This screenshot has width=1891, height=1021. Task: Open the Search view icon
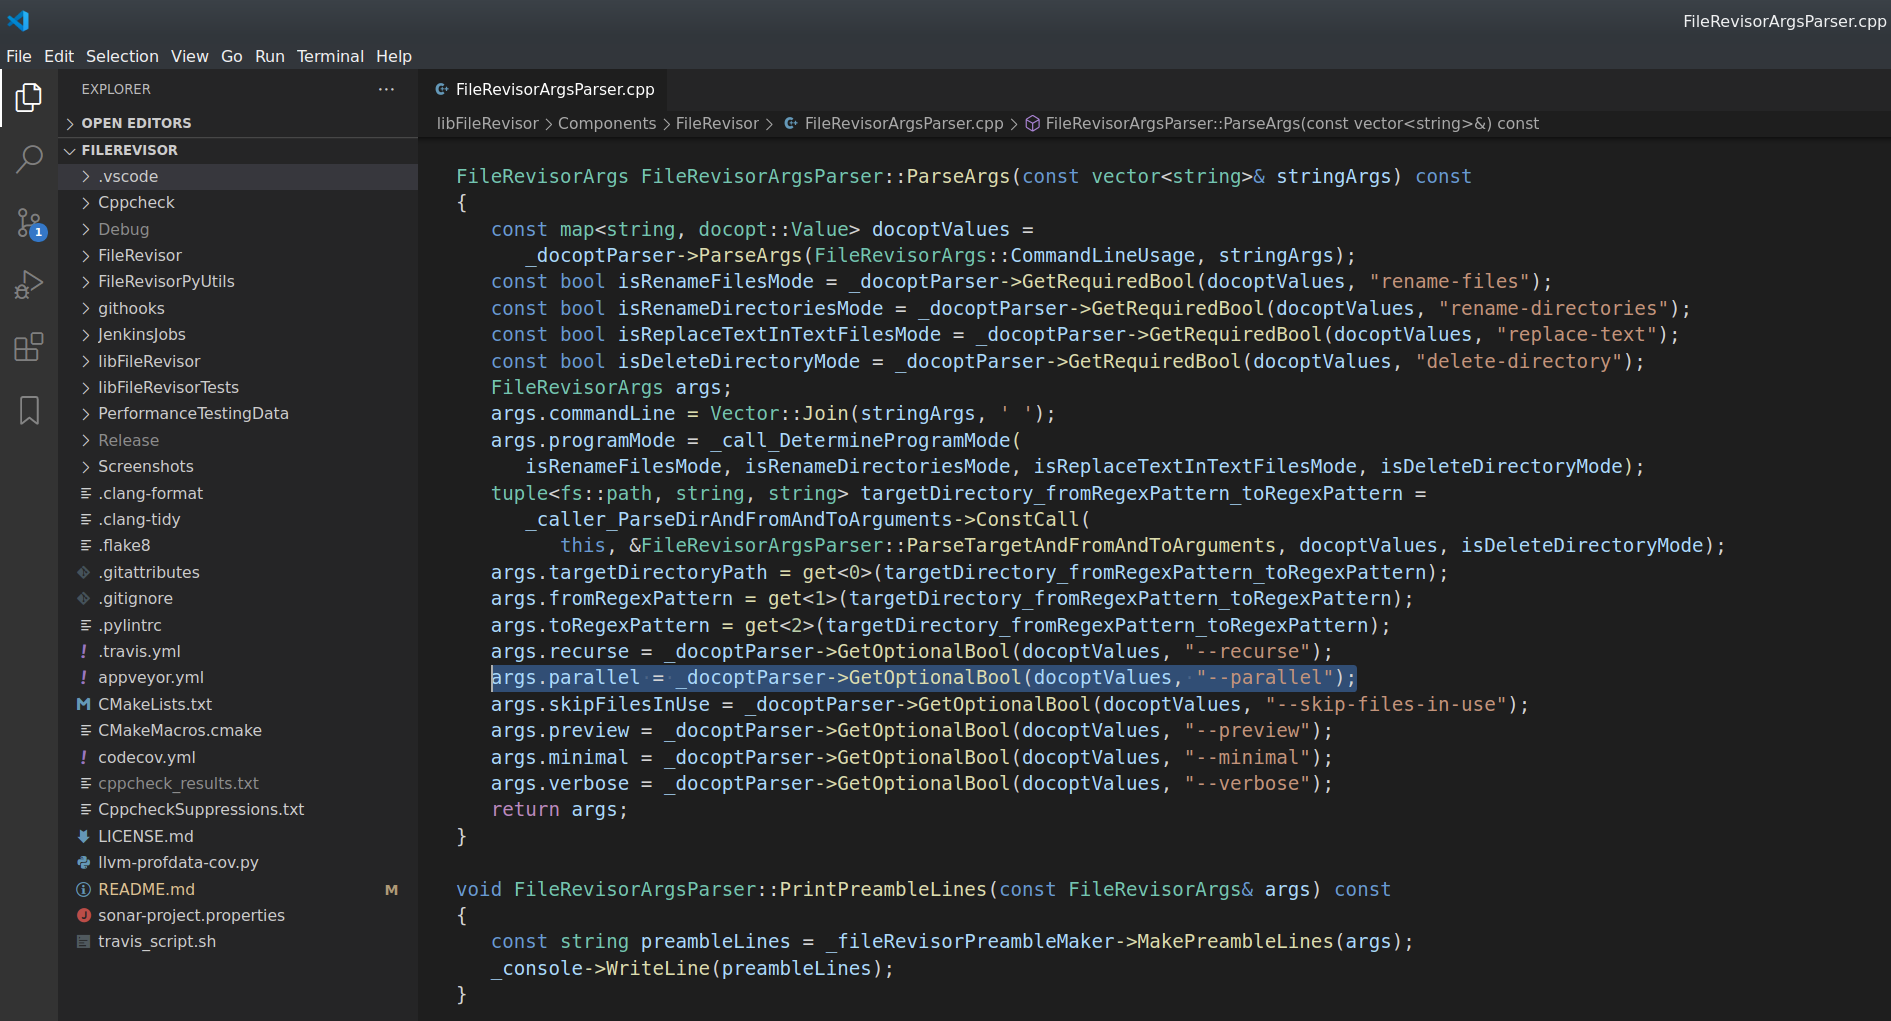point(29,159)
